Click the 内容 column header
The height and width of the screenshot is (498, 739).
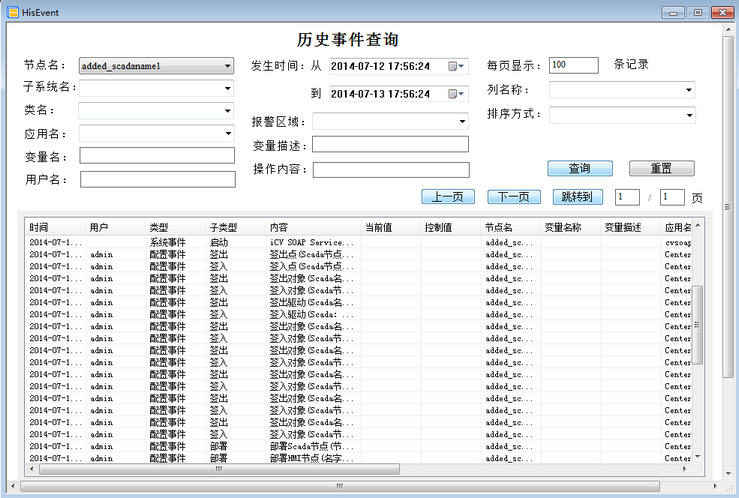pyautogui.click(x=313, y=228)
